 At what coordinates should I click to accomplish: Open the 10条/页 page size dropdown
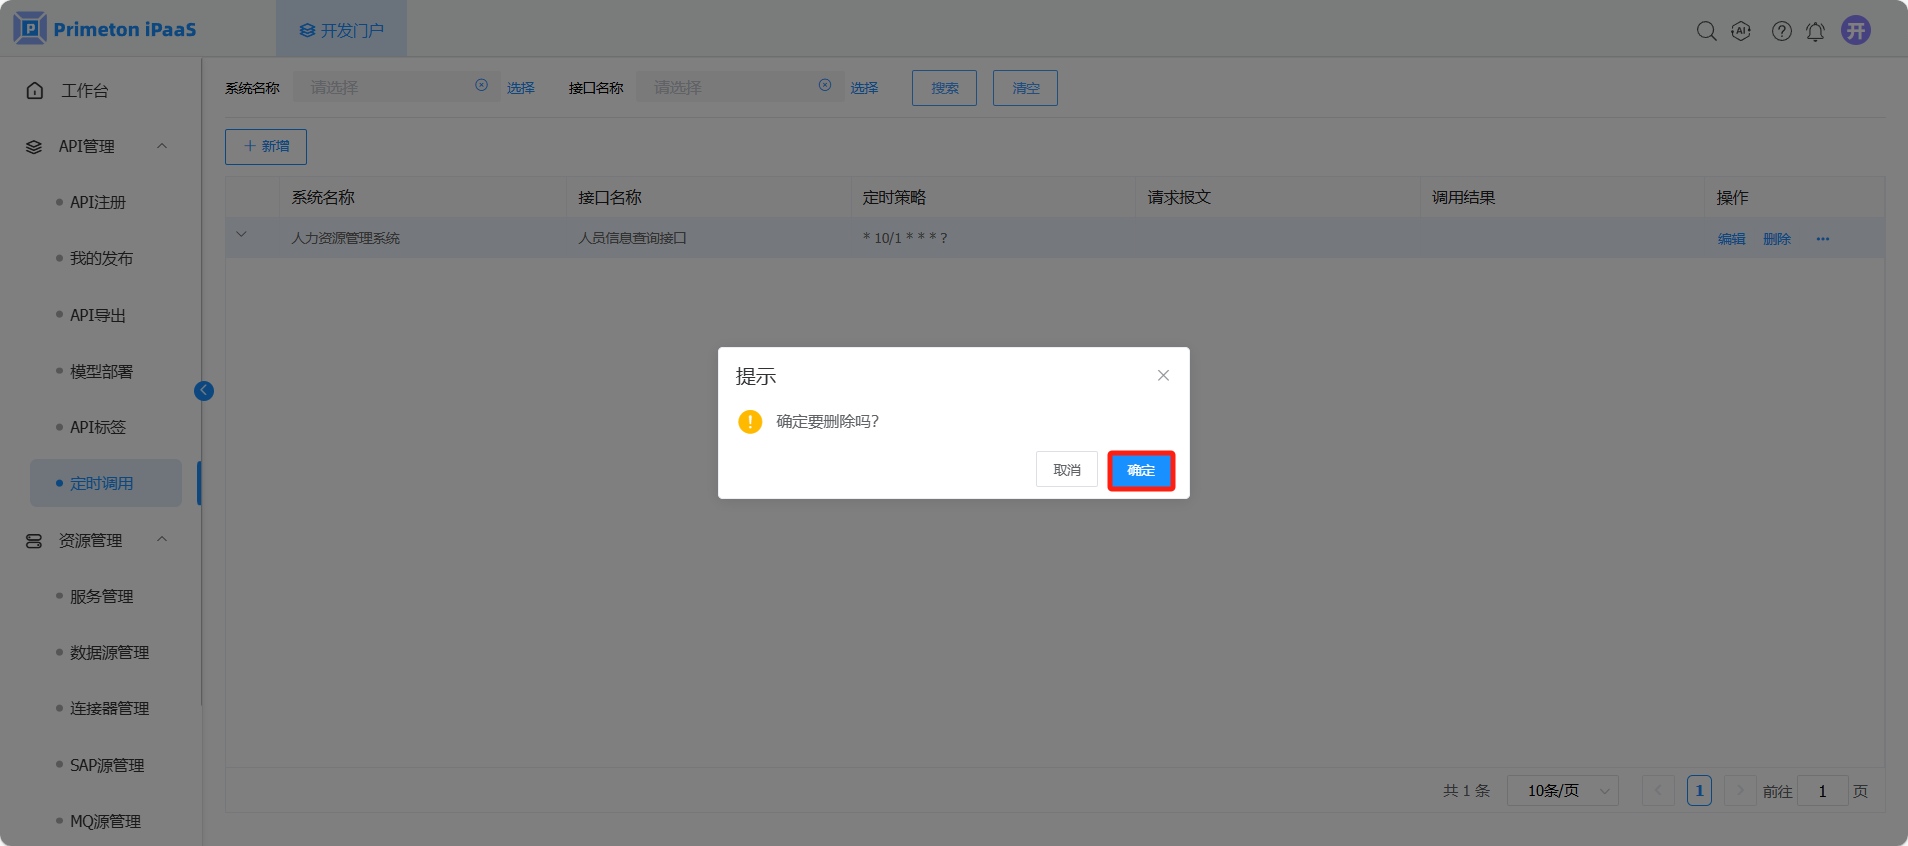pos(1562,791)
